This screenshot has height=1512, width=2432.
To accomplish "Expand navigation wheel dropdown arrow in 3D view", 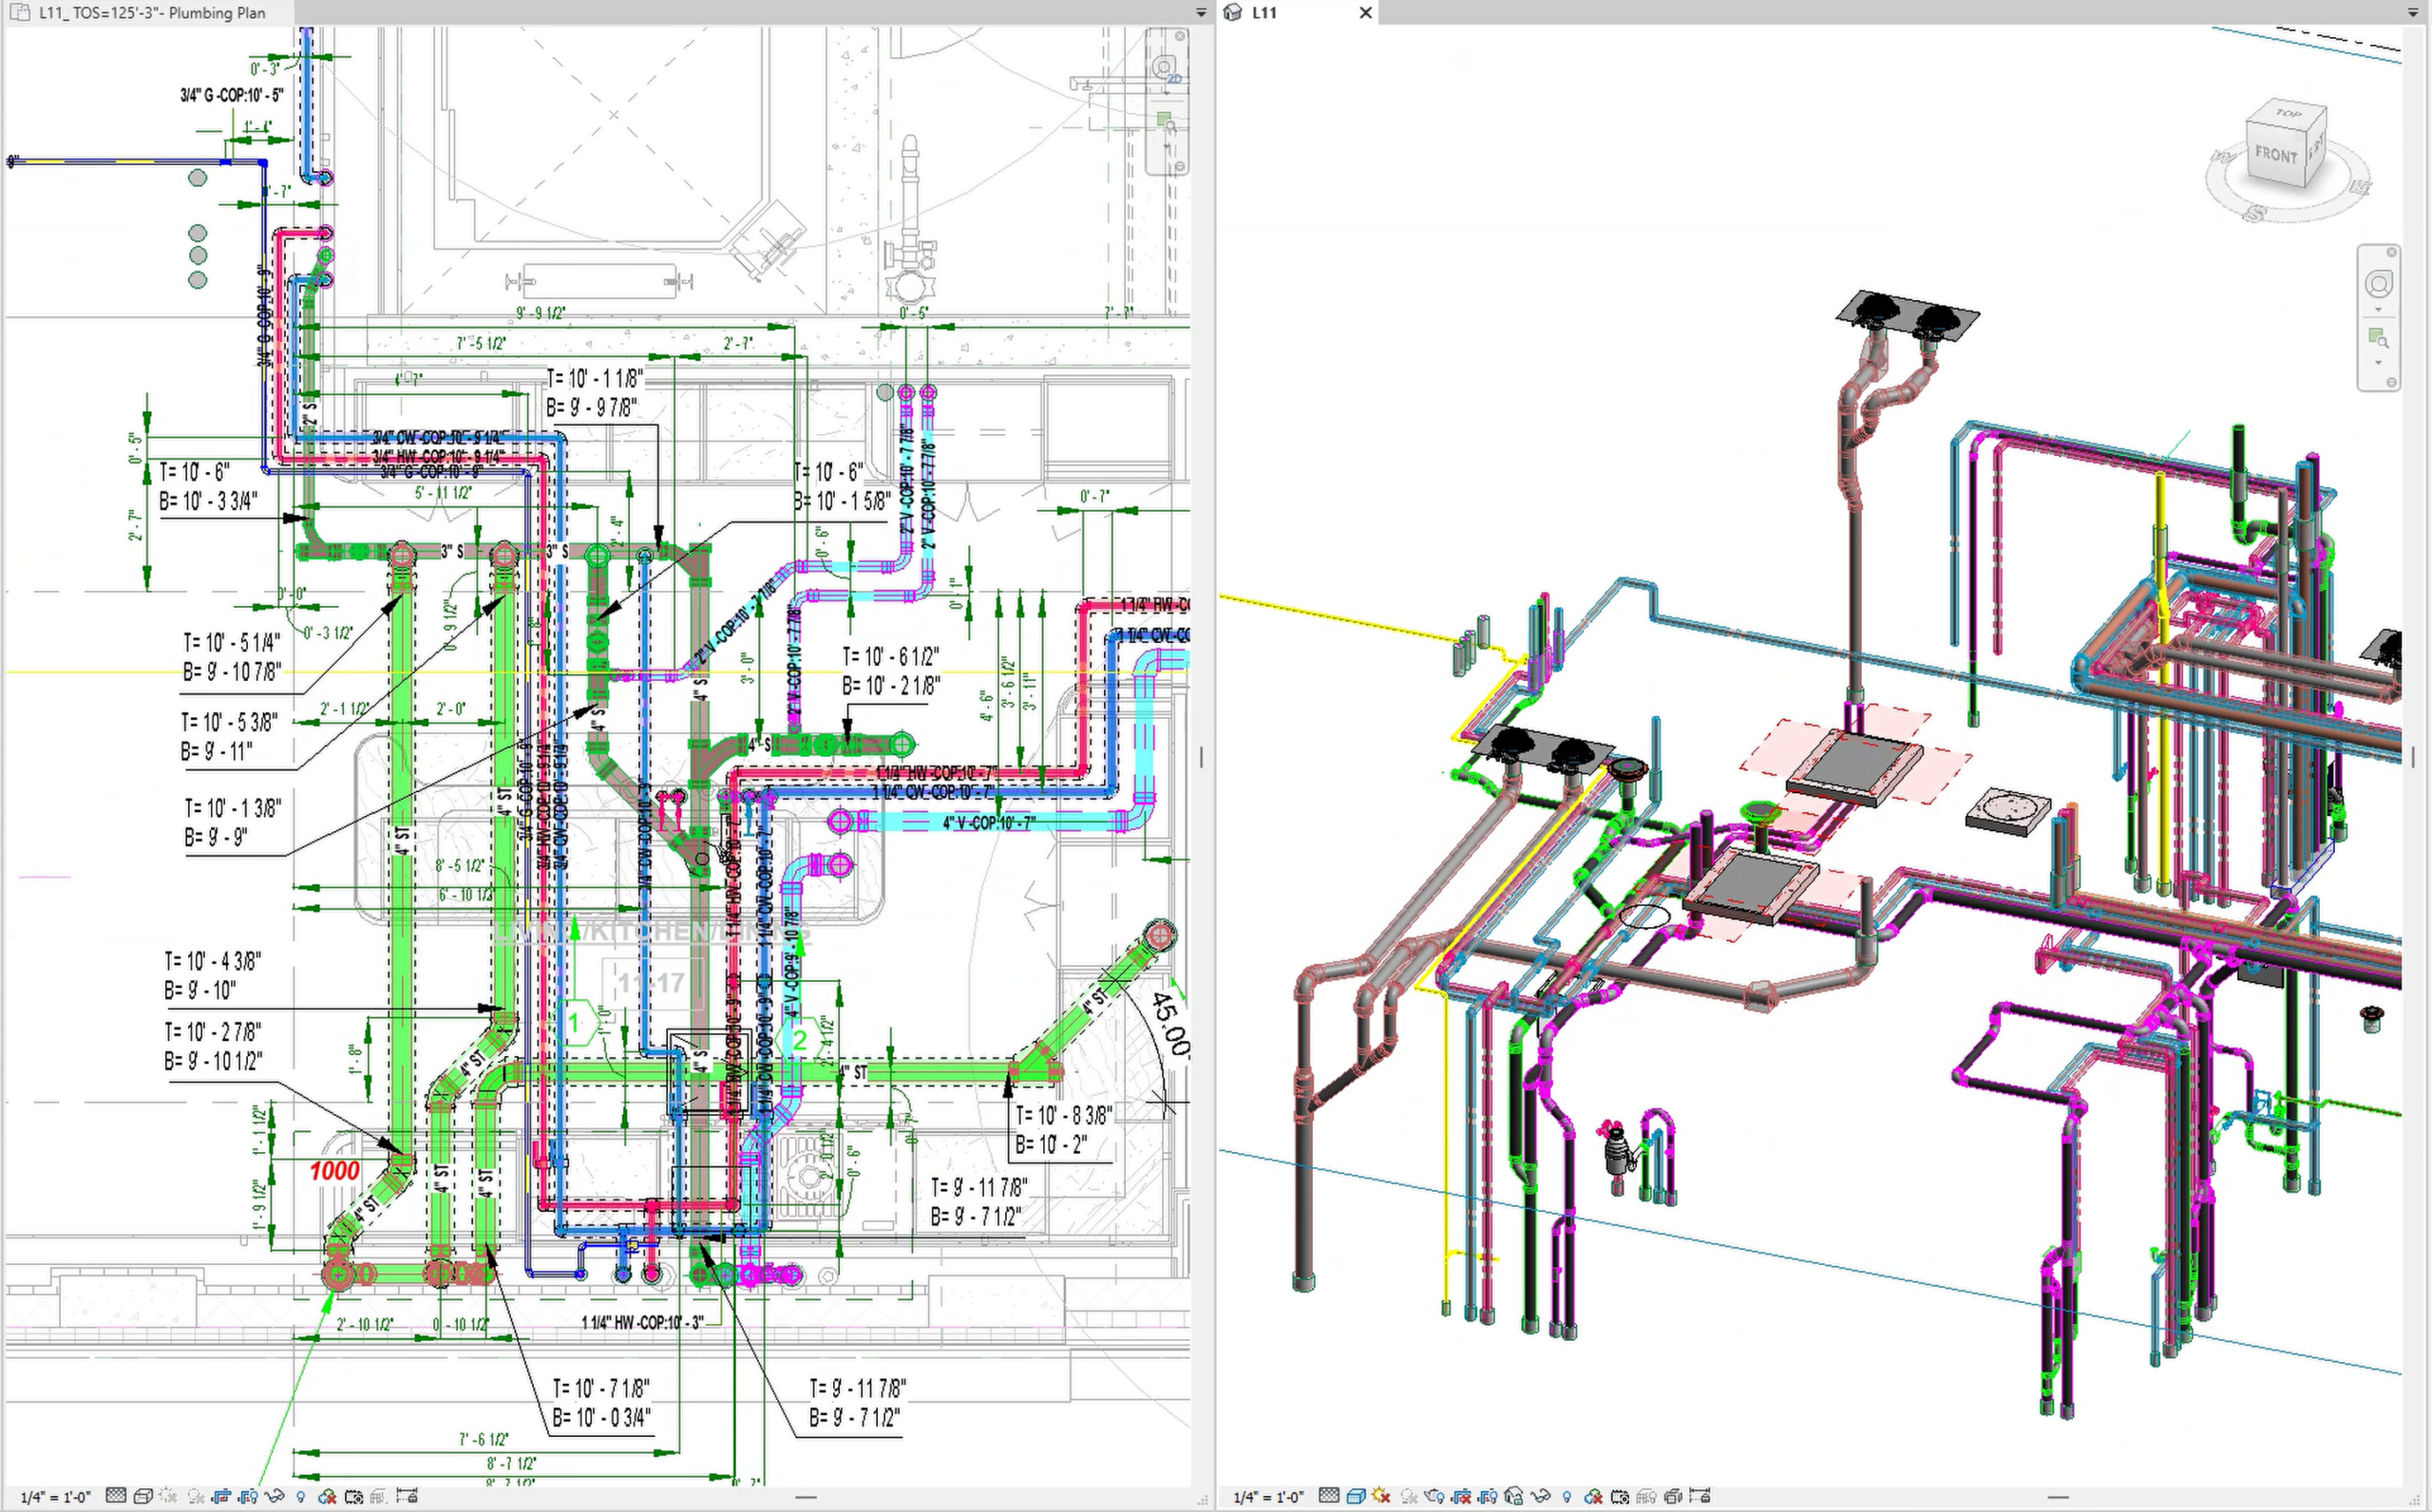I will pyautogui.click(x=2378, y=310).
